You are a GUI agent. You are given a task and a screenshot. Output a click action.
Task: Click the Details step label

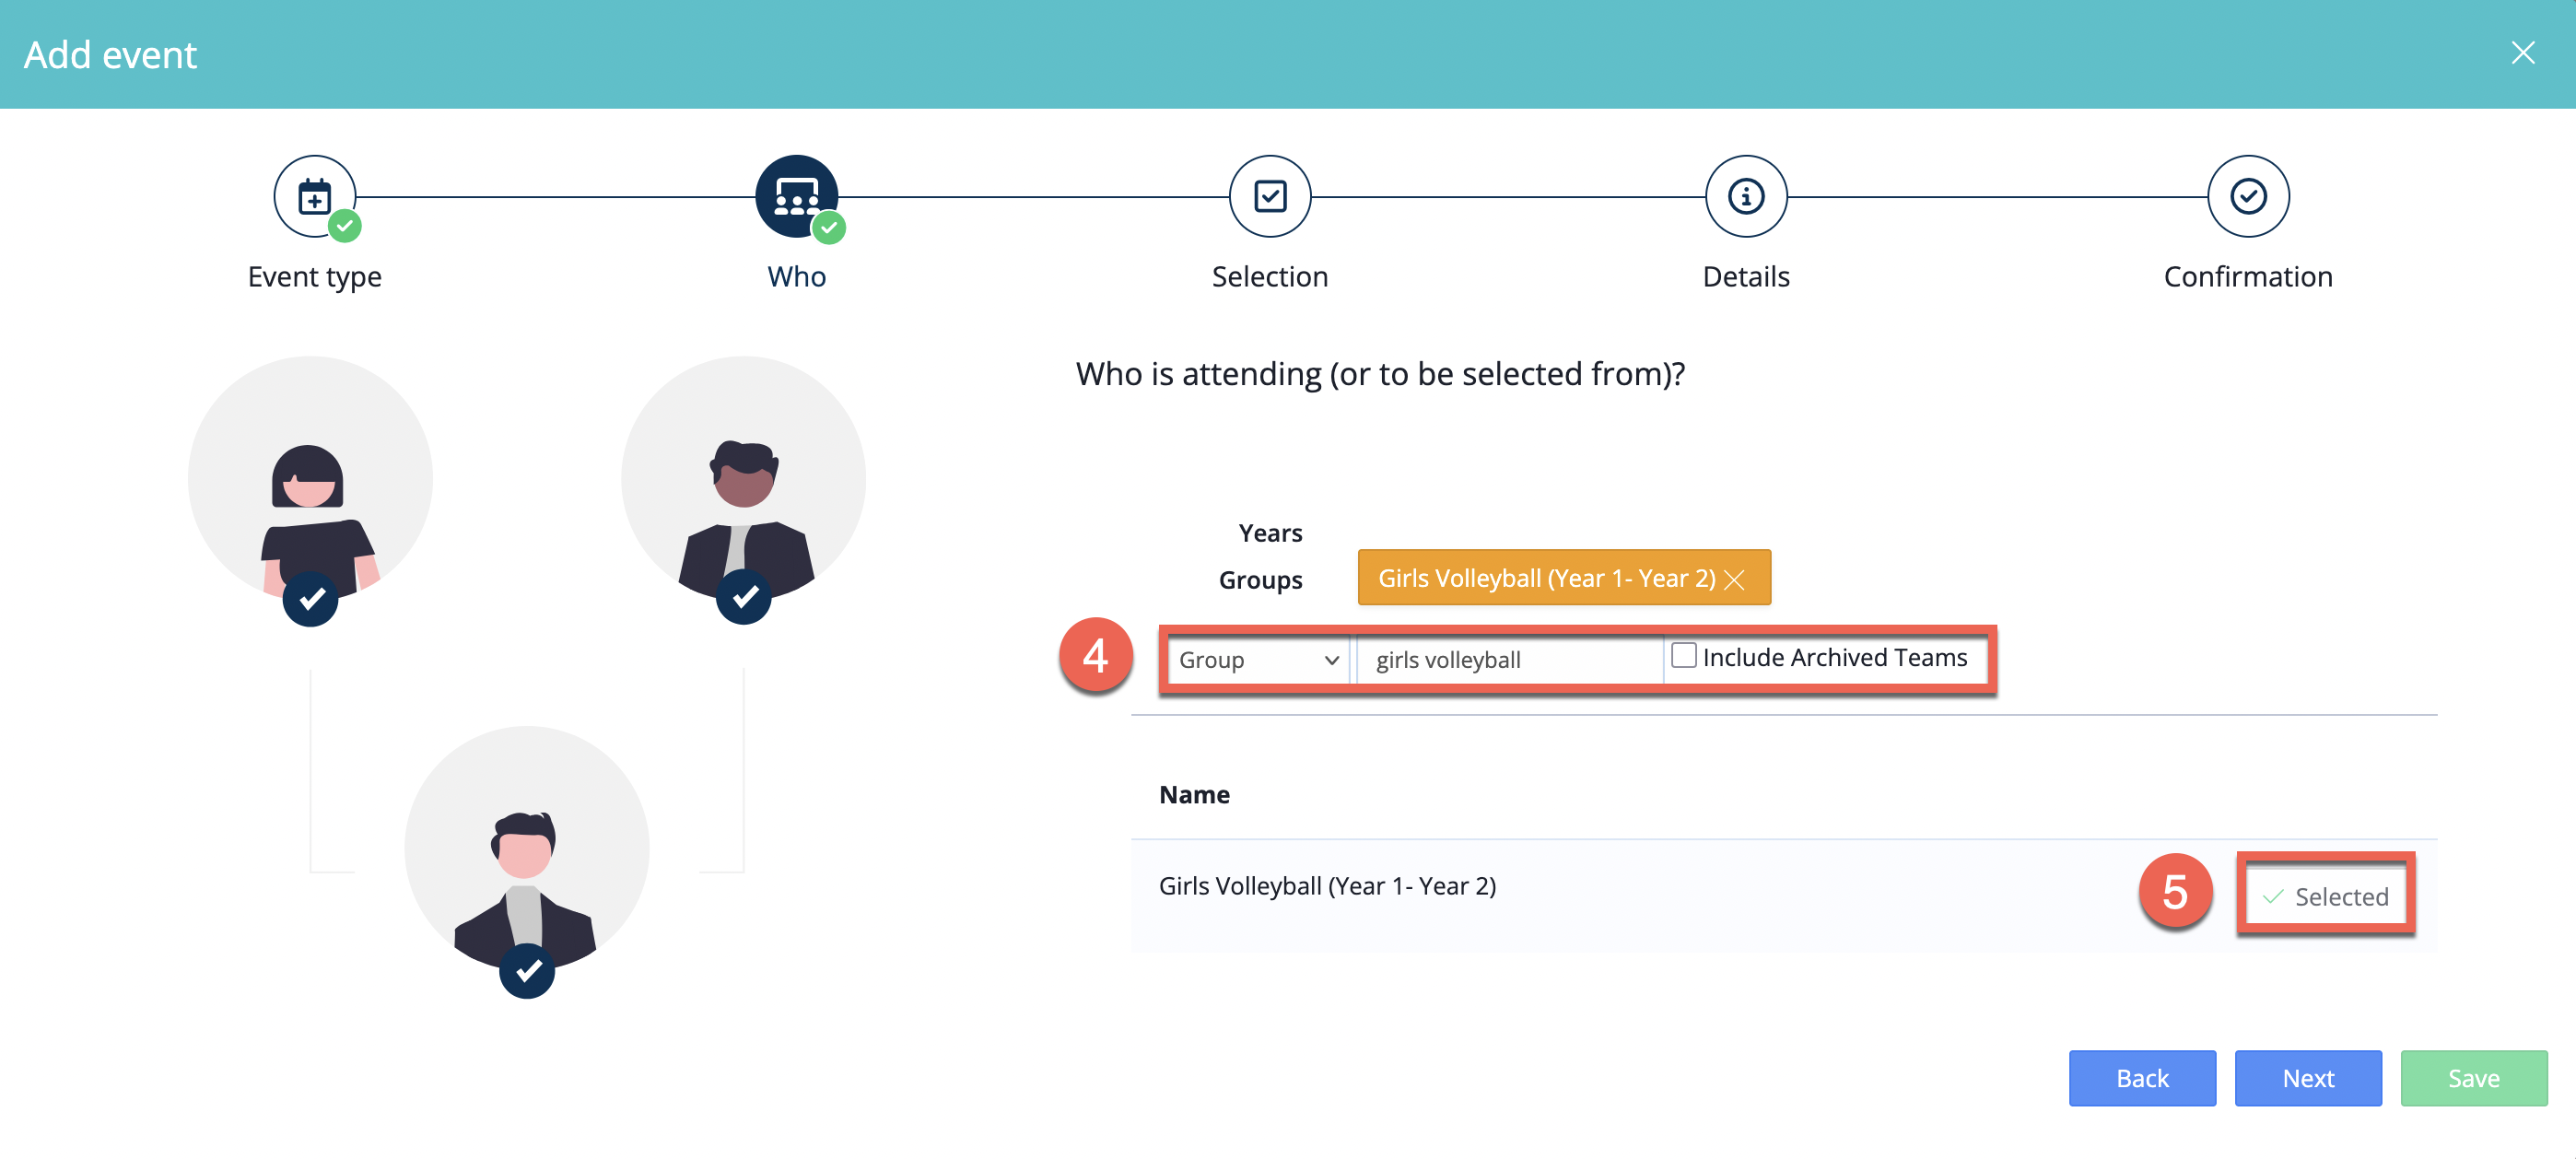pos(1746,277)
